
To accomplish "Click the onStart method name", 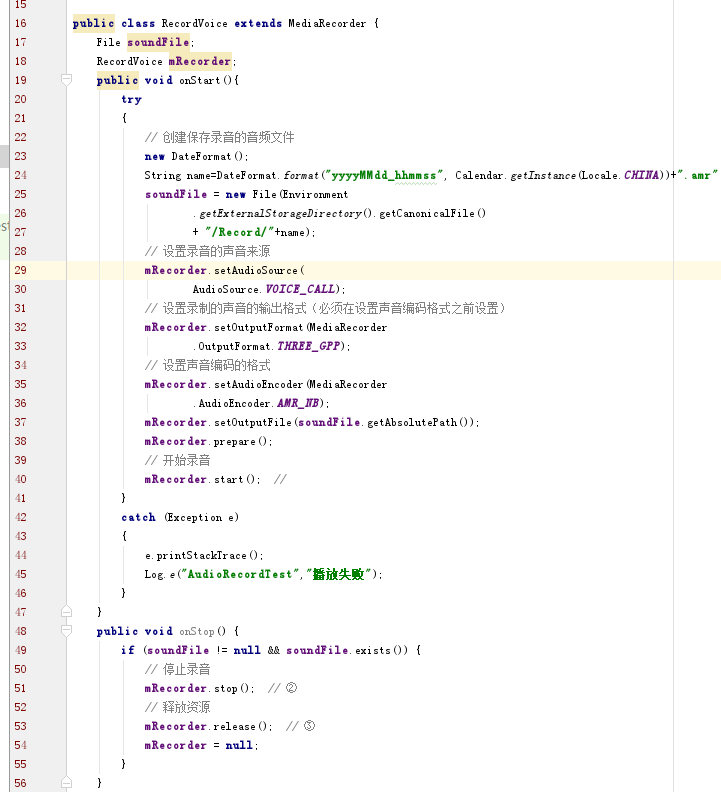I will [200, 80].
